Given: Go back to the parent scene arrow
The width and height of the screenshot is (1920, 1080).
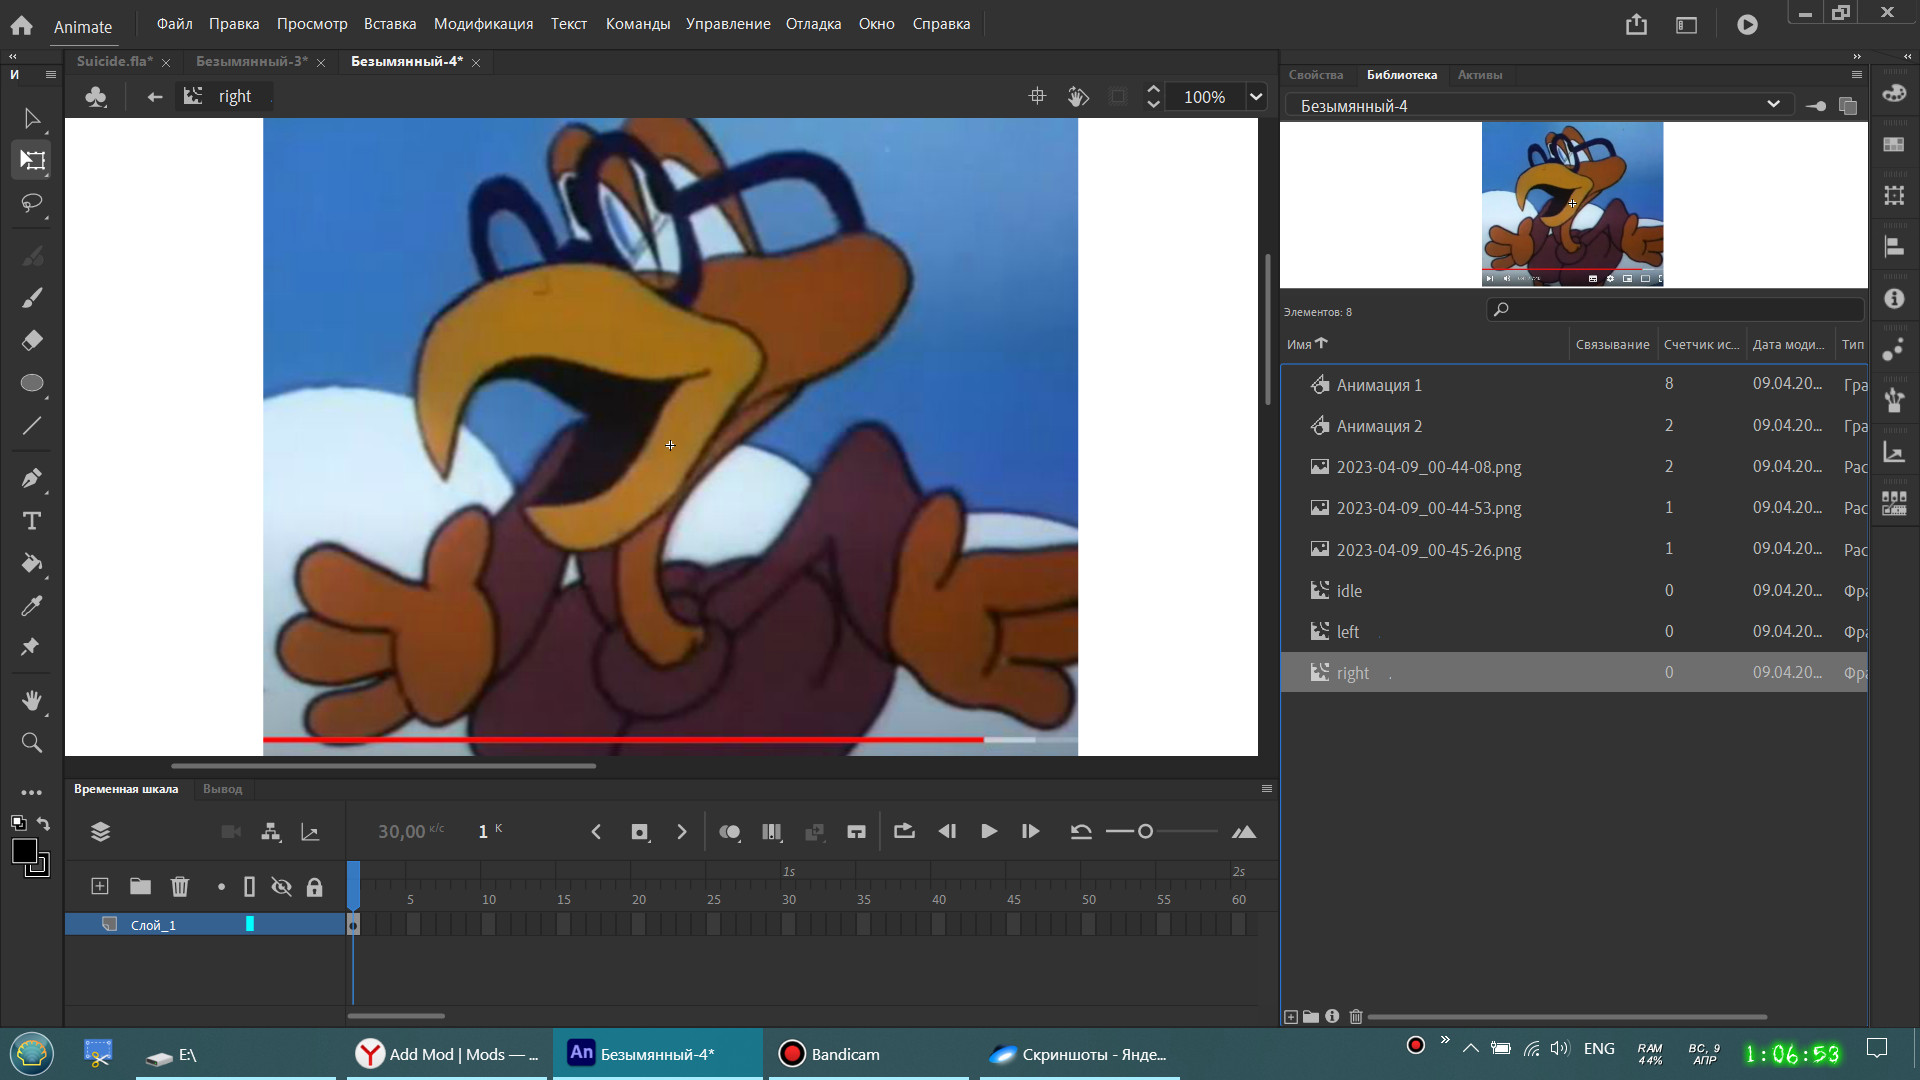Looking at the screenshot, I should pyautogui.click(x=155, y=96).
